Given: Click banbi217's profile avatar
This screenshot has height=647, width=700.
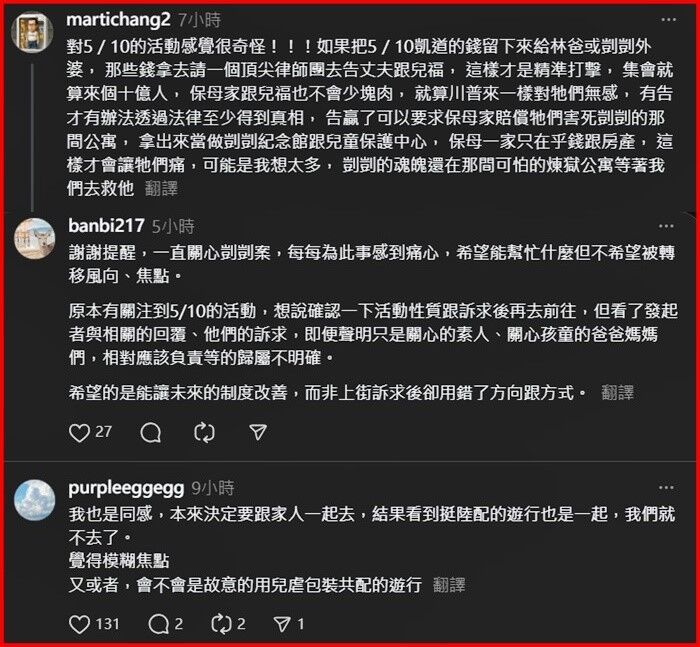Looking at the screenshot, I should [x=35, y=239].
